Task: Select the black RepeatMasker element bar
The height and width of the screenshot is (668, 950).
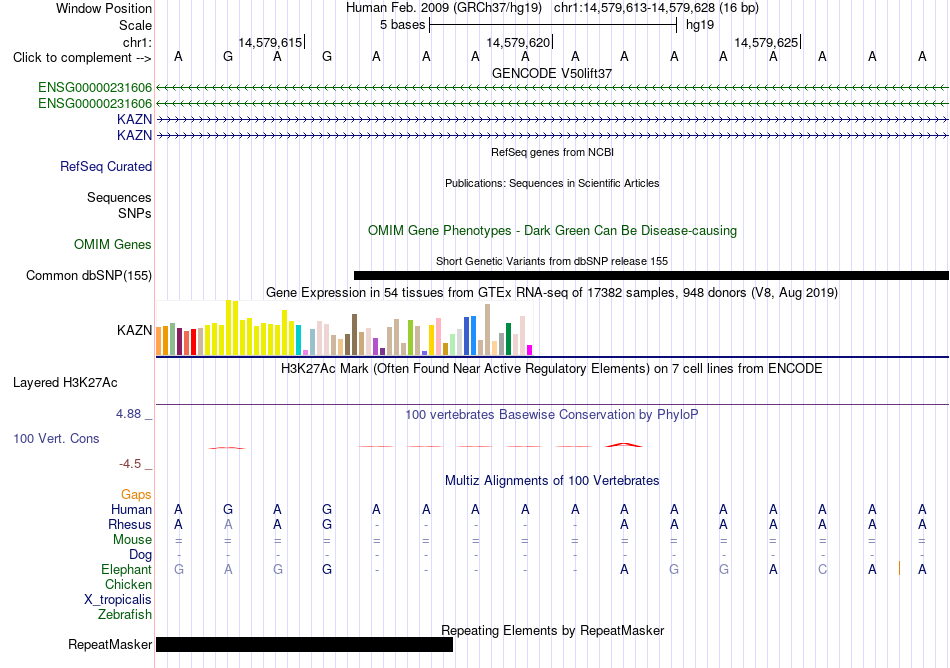Action: tap(304, 644)
